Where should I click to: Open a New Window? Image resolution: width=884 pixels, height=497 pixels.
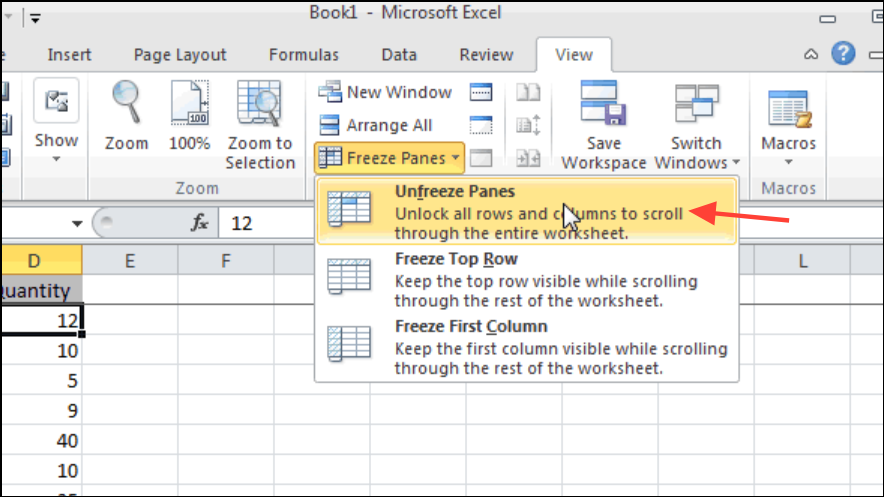pyautogui.click(x=385, y=93)
